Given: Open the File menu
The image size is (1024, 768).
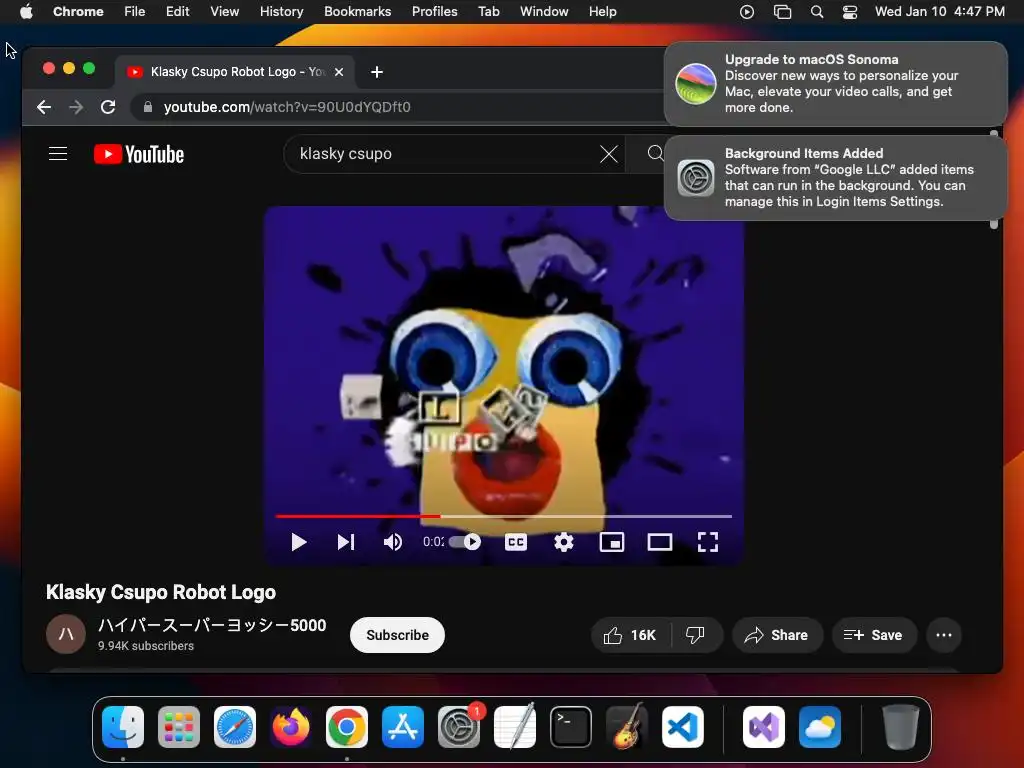Looking at the screenshot, I should (x=135, y=12).
